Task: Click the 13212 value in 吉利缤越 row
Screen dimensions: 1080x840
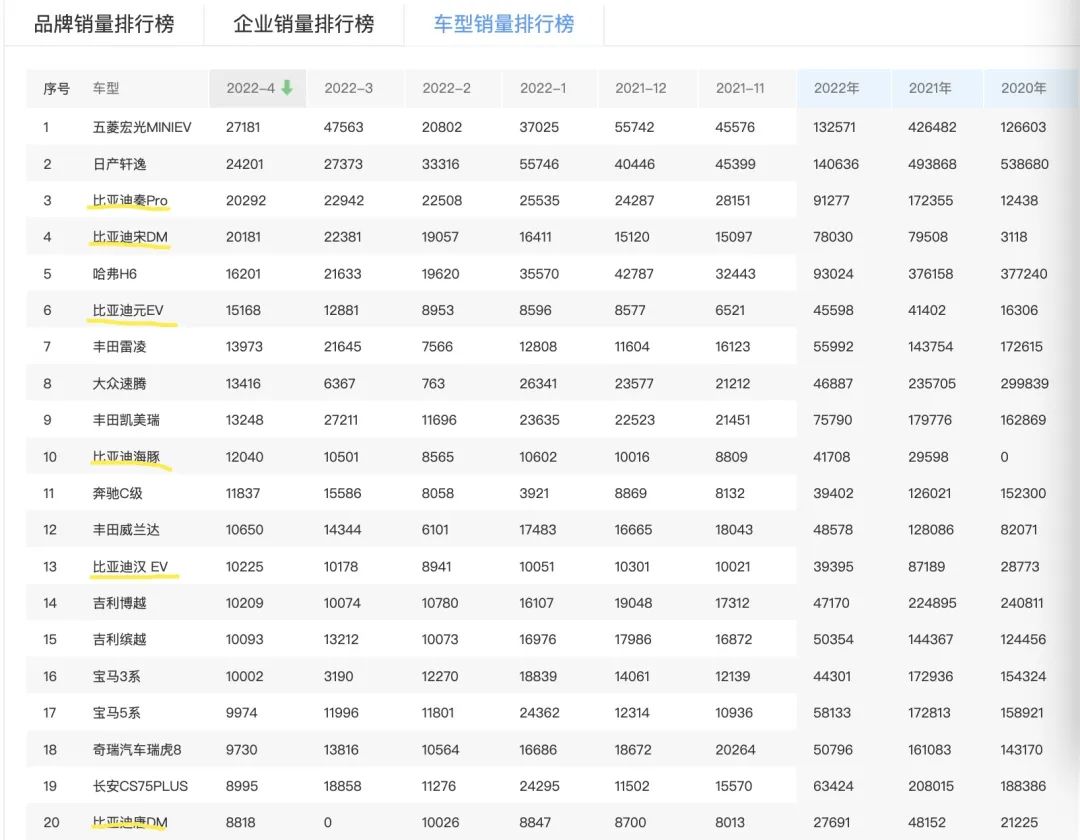Action: tap(341, 640)
